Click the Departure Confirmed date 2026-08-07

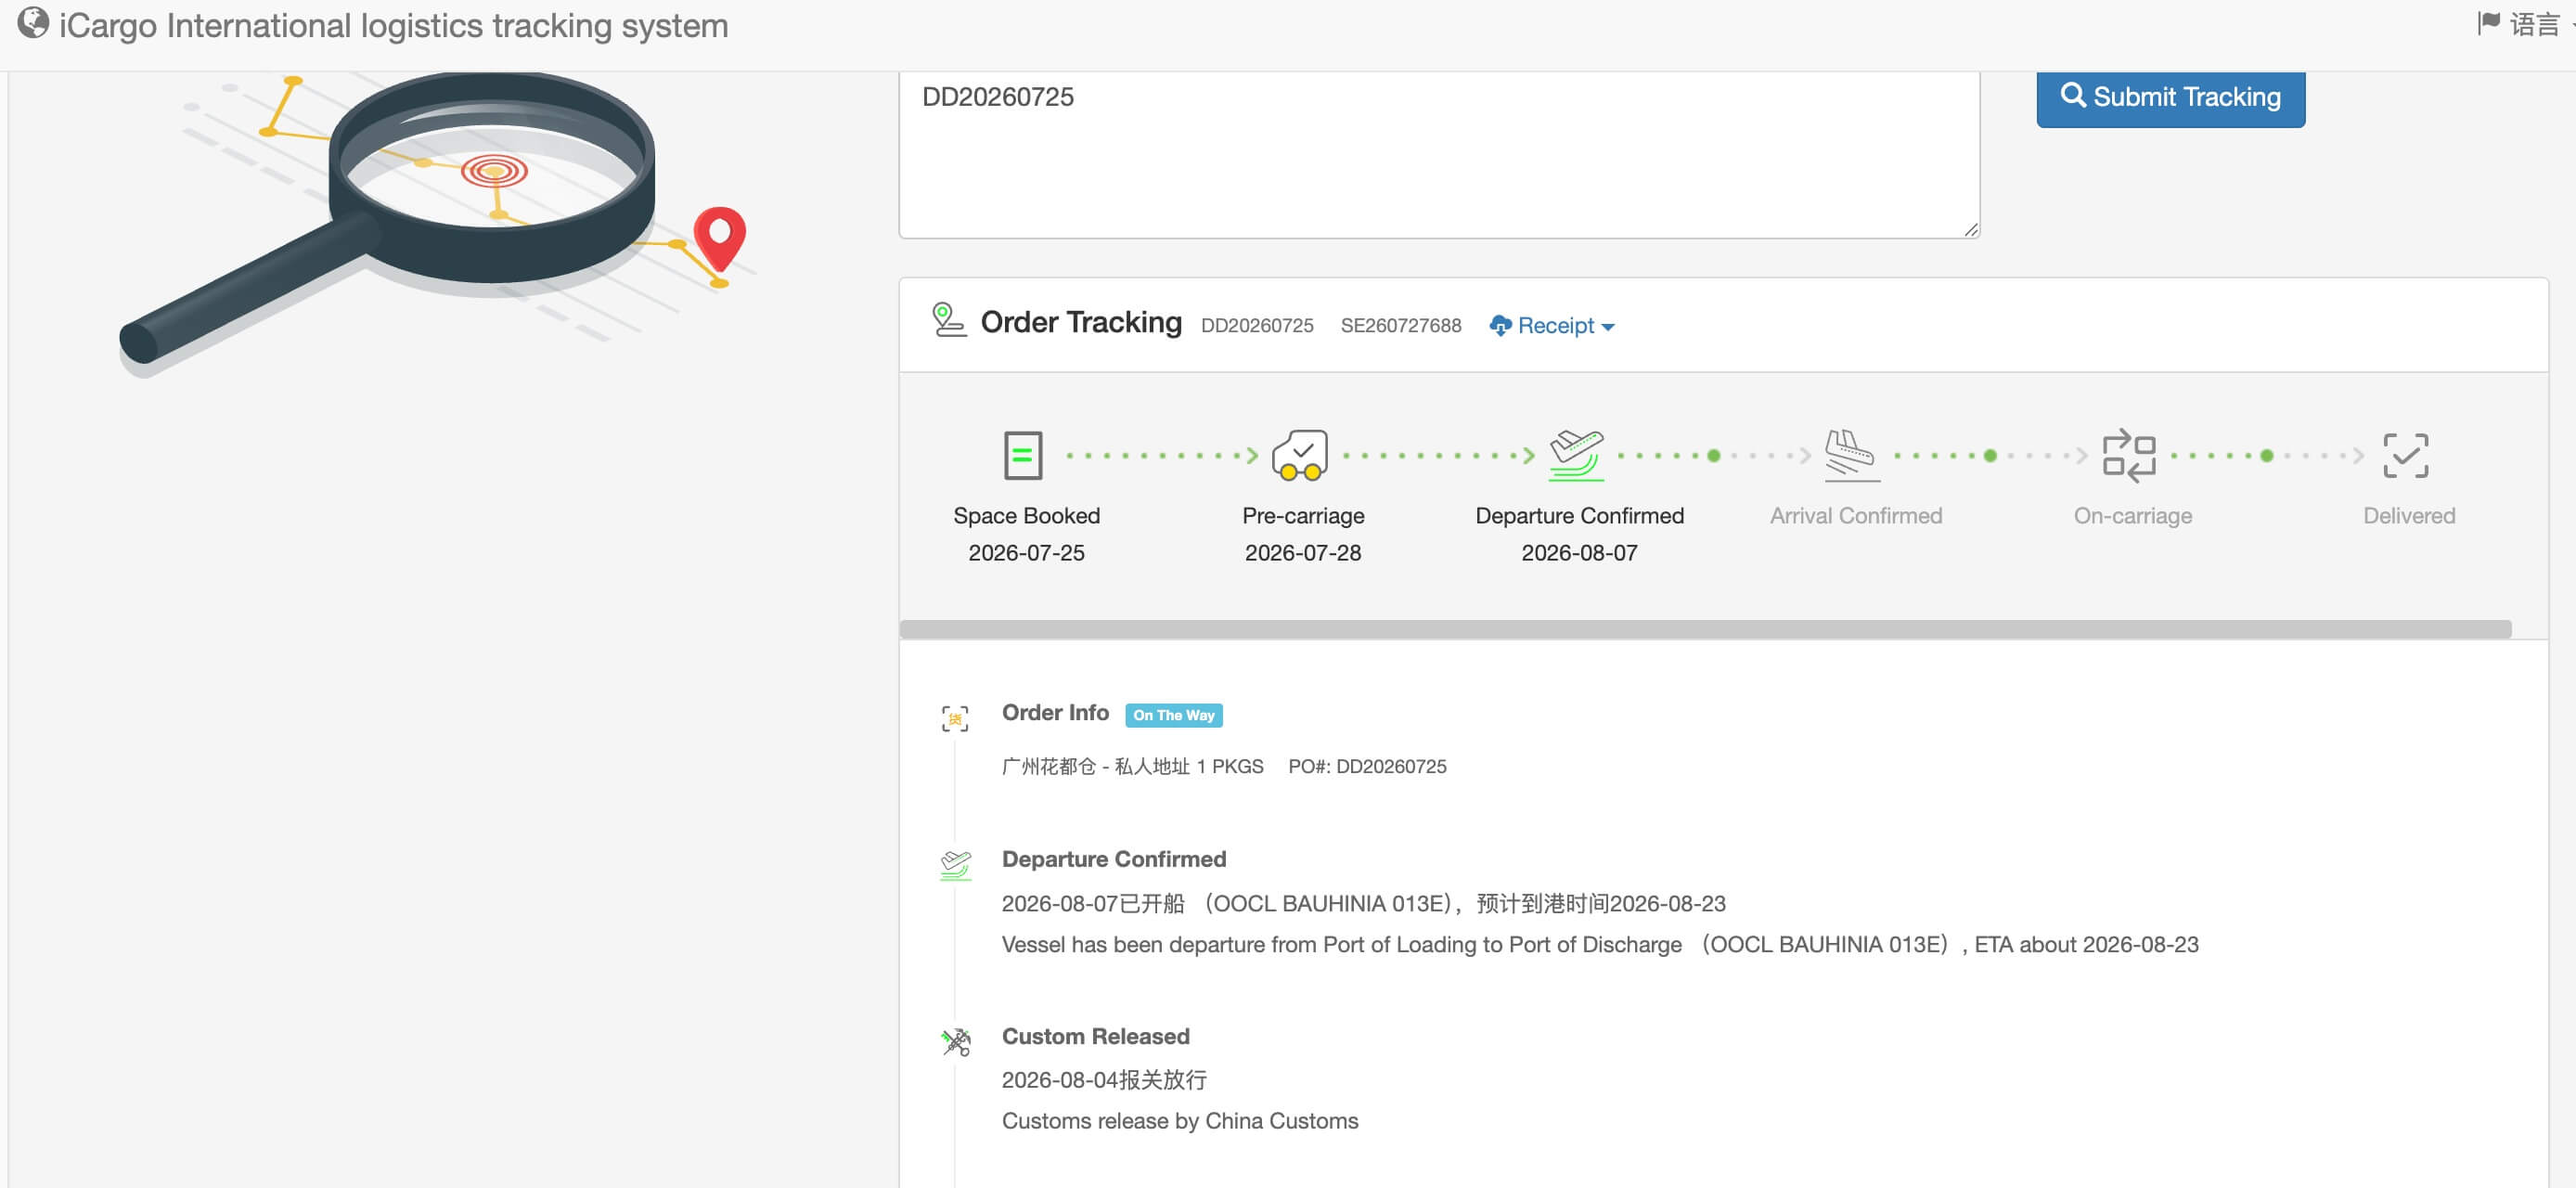click(1579, 553)
